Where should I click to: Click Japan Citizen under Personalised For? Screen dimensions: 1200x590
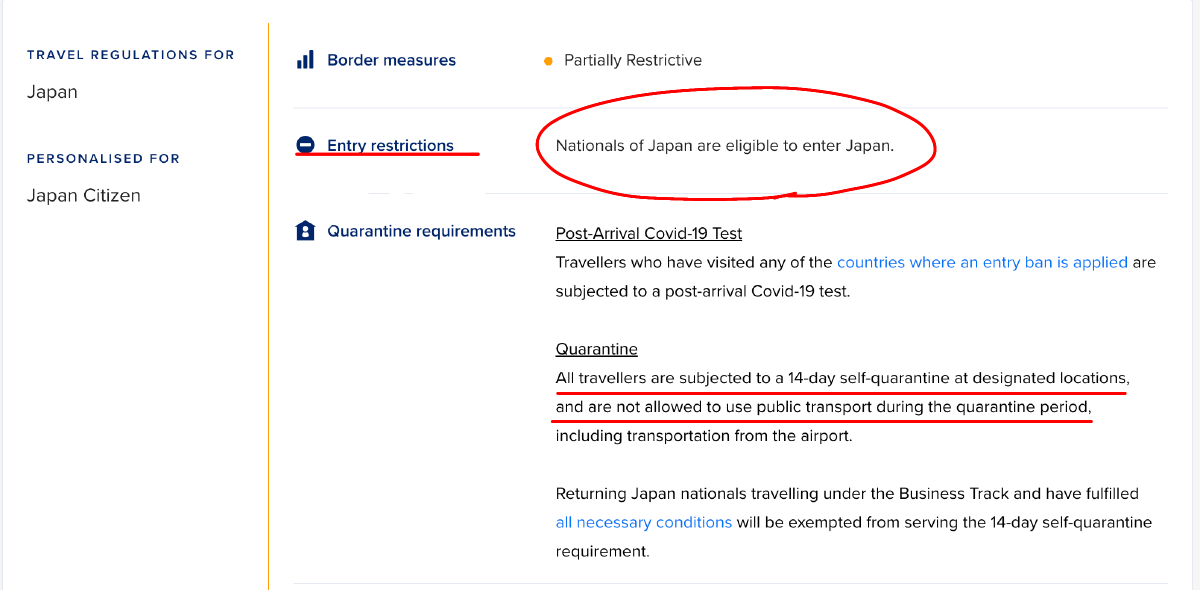(x=84, y=195)
